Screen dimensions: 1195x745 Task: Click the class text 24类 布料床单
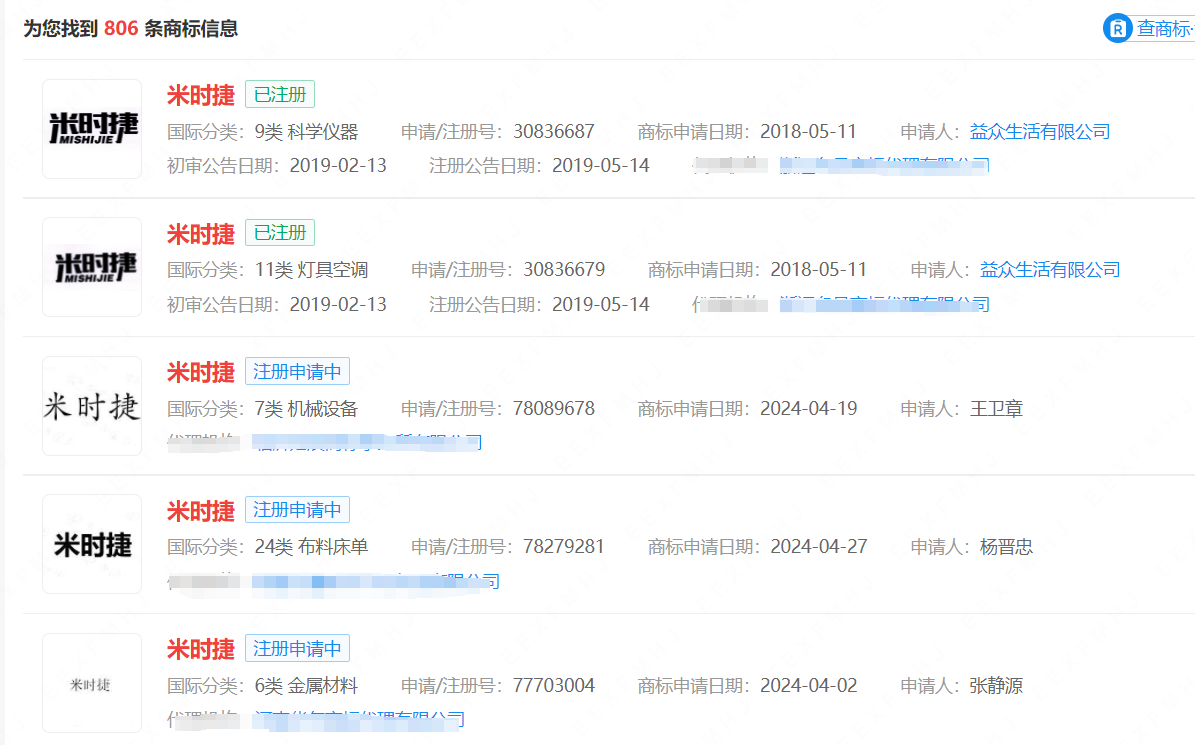pyautogui.click(x=311, y=547)
